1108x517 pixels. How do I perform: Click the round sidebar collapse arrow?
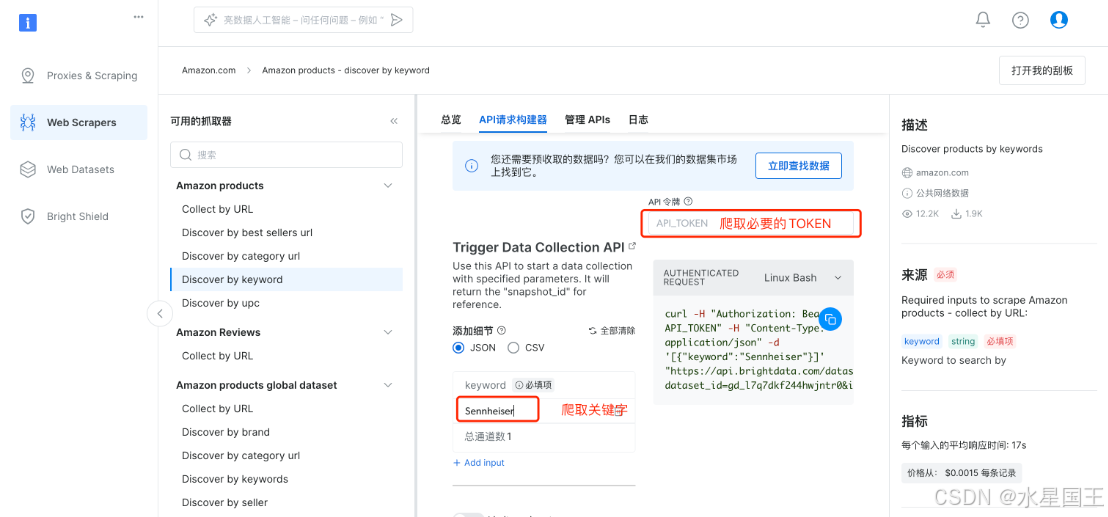(x=160, y=313)
